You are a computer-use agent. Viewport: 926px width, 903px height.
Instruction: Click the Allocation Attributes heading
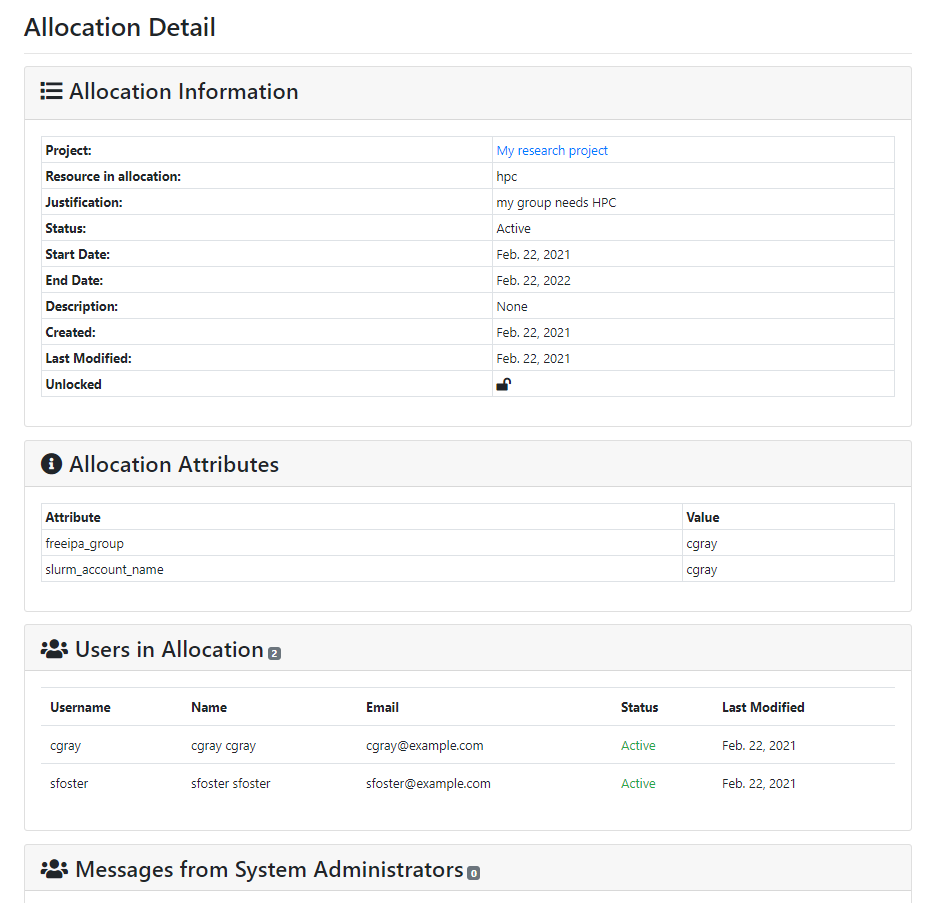(174, 464)
